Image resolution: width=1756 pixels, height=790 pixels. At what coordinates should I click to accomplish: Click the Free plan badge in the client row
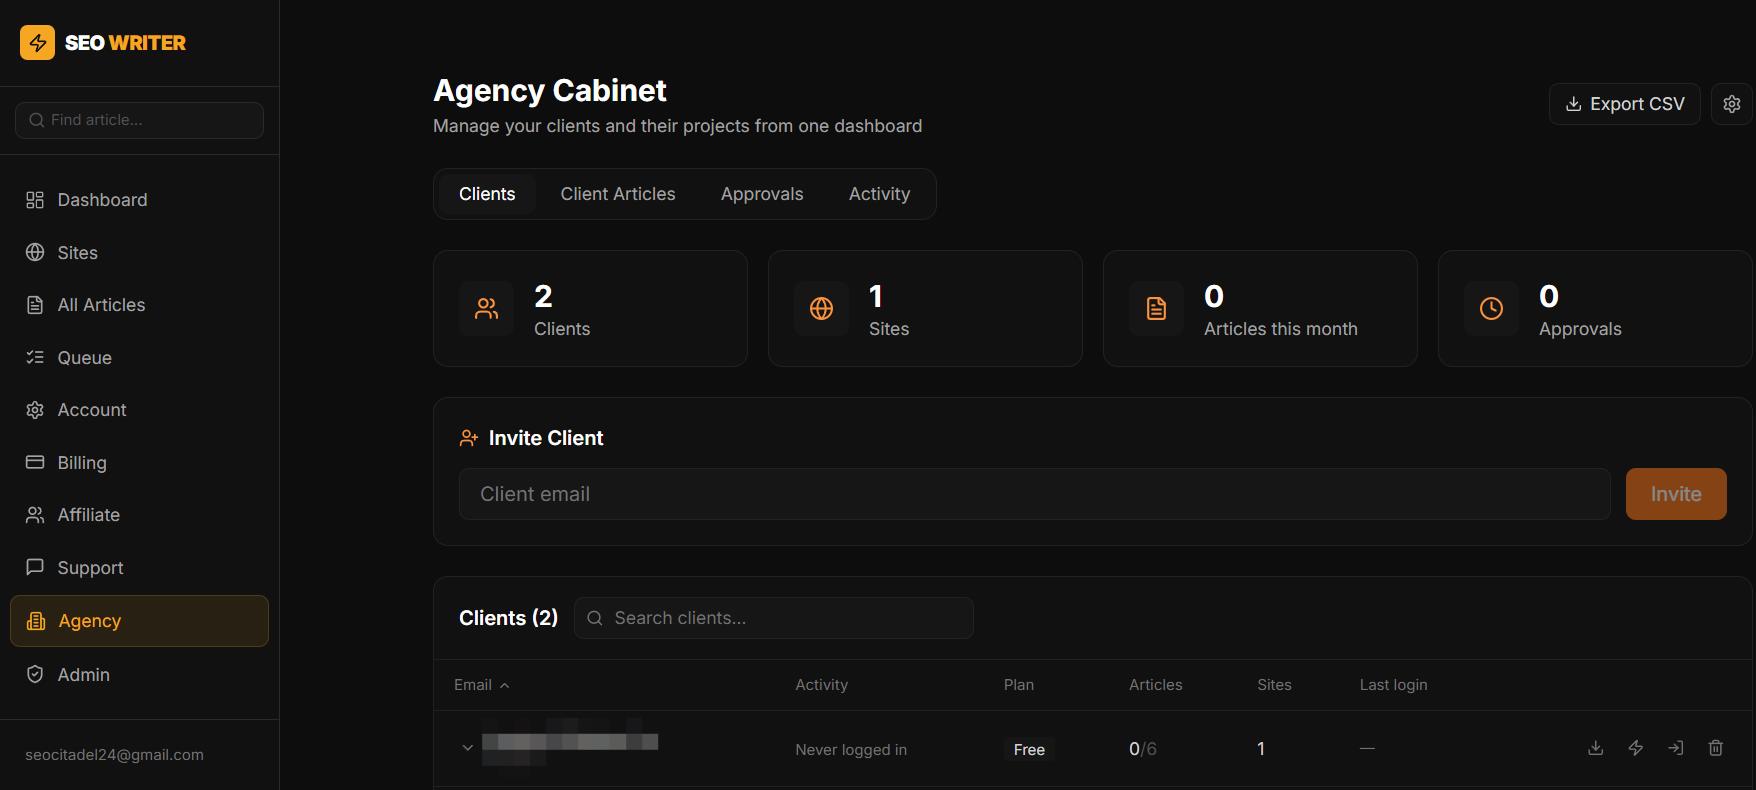(x=1029, y=749)
